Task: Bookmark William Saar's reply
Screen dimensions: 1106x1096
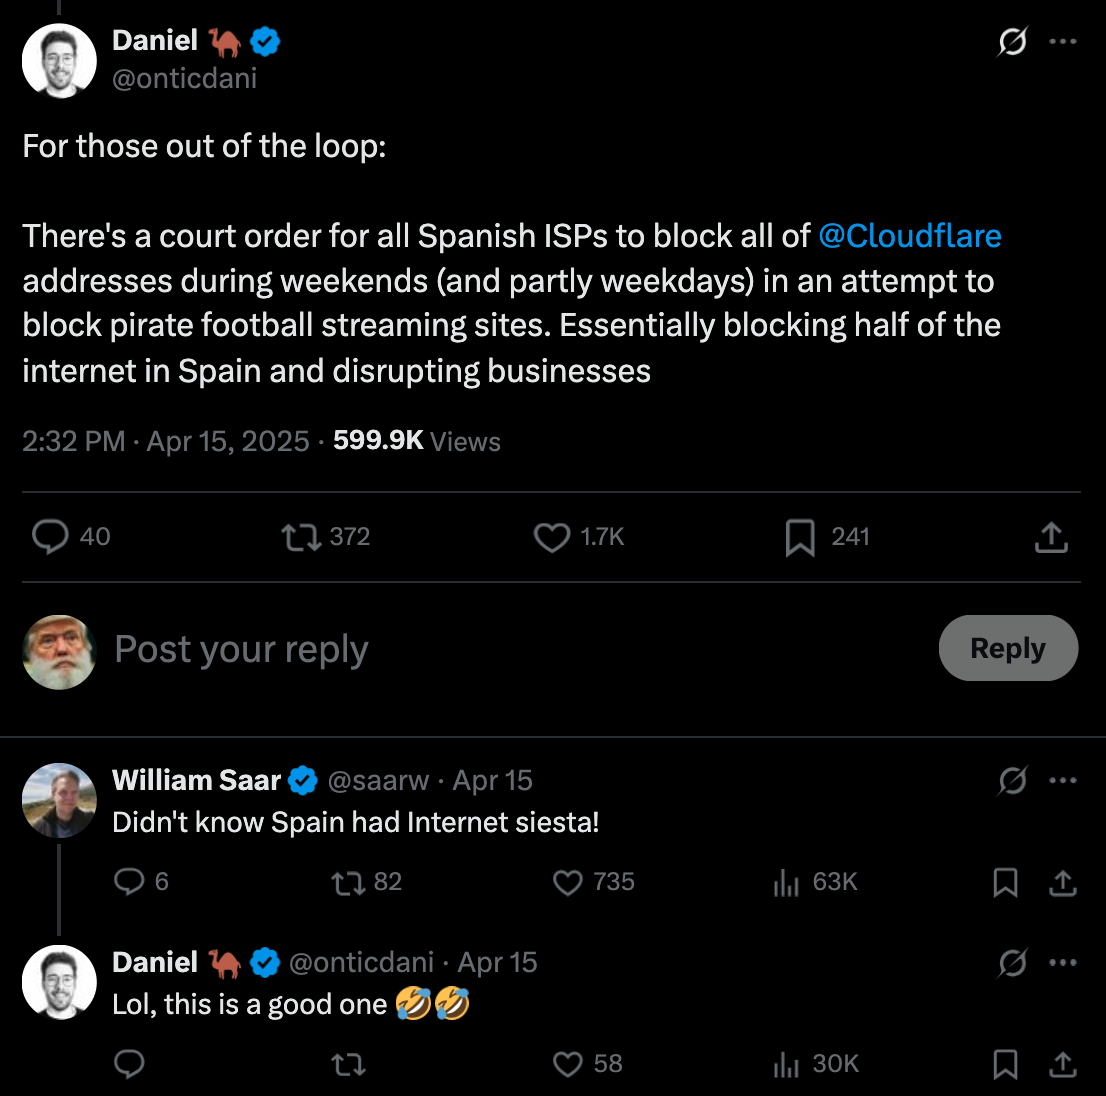Action: click(x=1005, y=882)
